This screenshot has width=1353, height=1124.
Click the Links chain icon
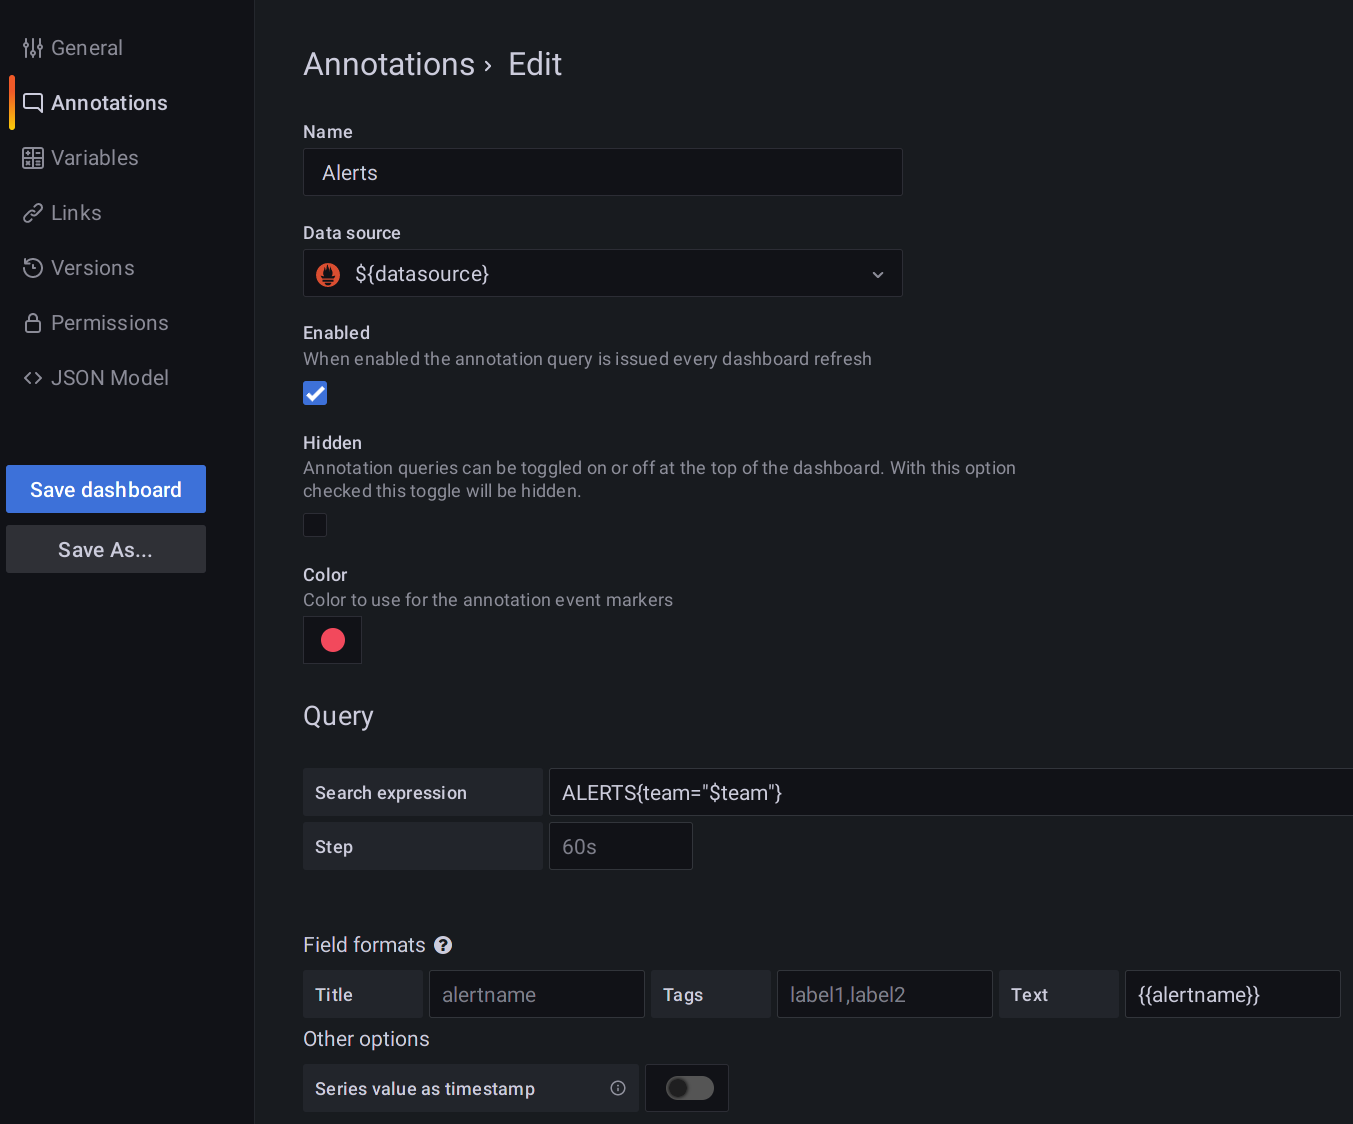point(32,212)
